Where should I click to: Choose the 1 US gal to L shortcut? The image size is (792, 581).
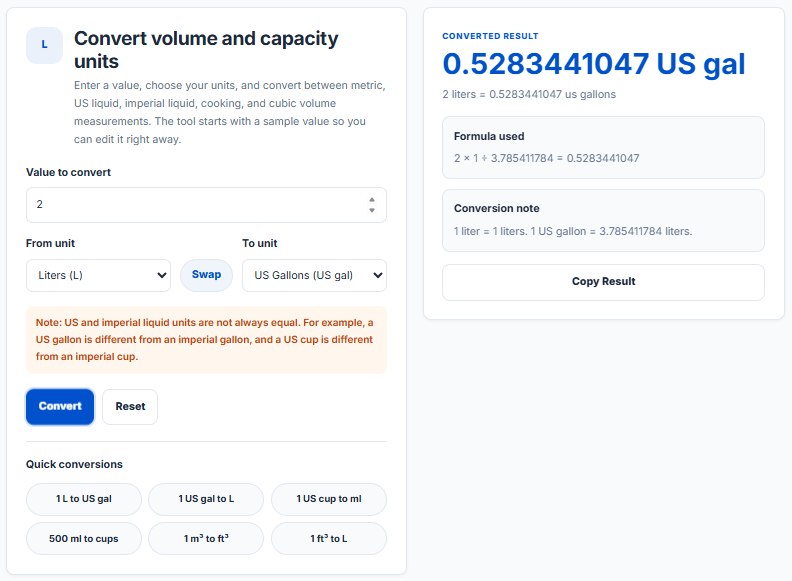tap(206, 499)
